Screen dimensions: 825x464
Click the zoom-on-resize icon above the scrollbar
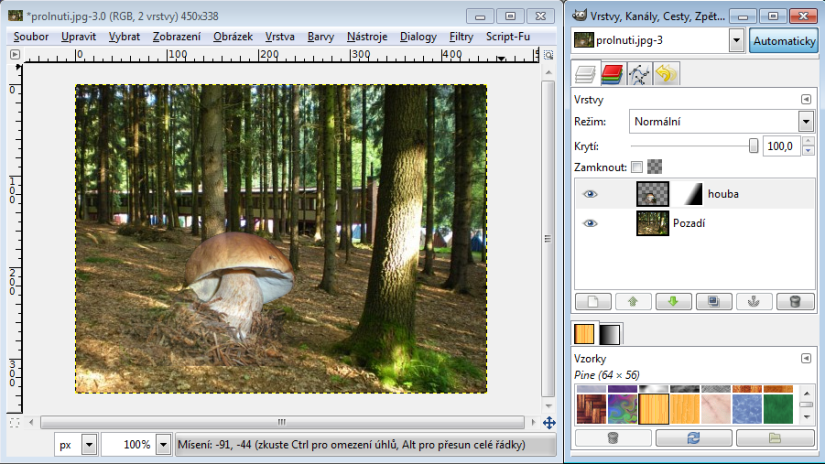[548, 55]
